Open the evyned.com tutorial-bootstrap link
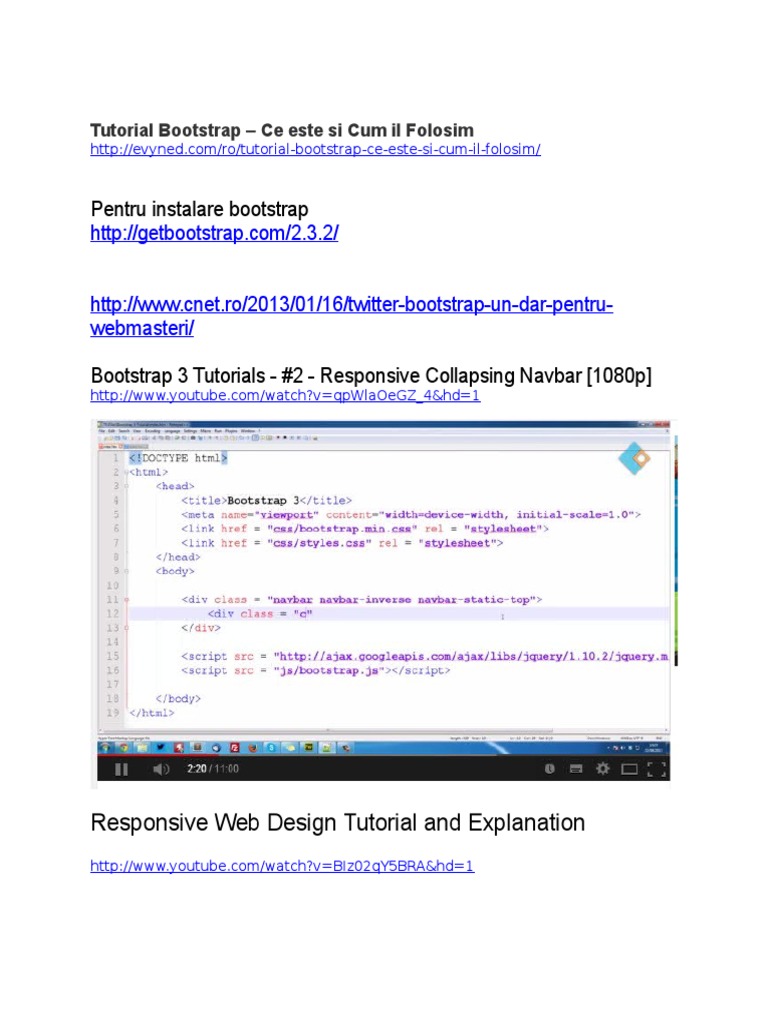Viewport: 768px width, 1024px height. (x=315, y=149)
